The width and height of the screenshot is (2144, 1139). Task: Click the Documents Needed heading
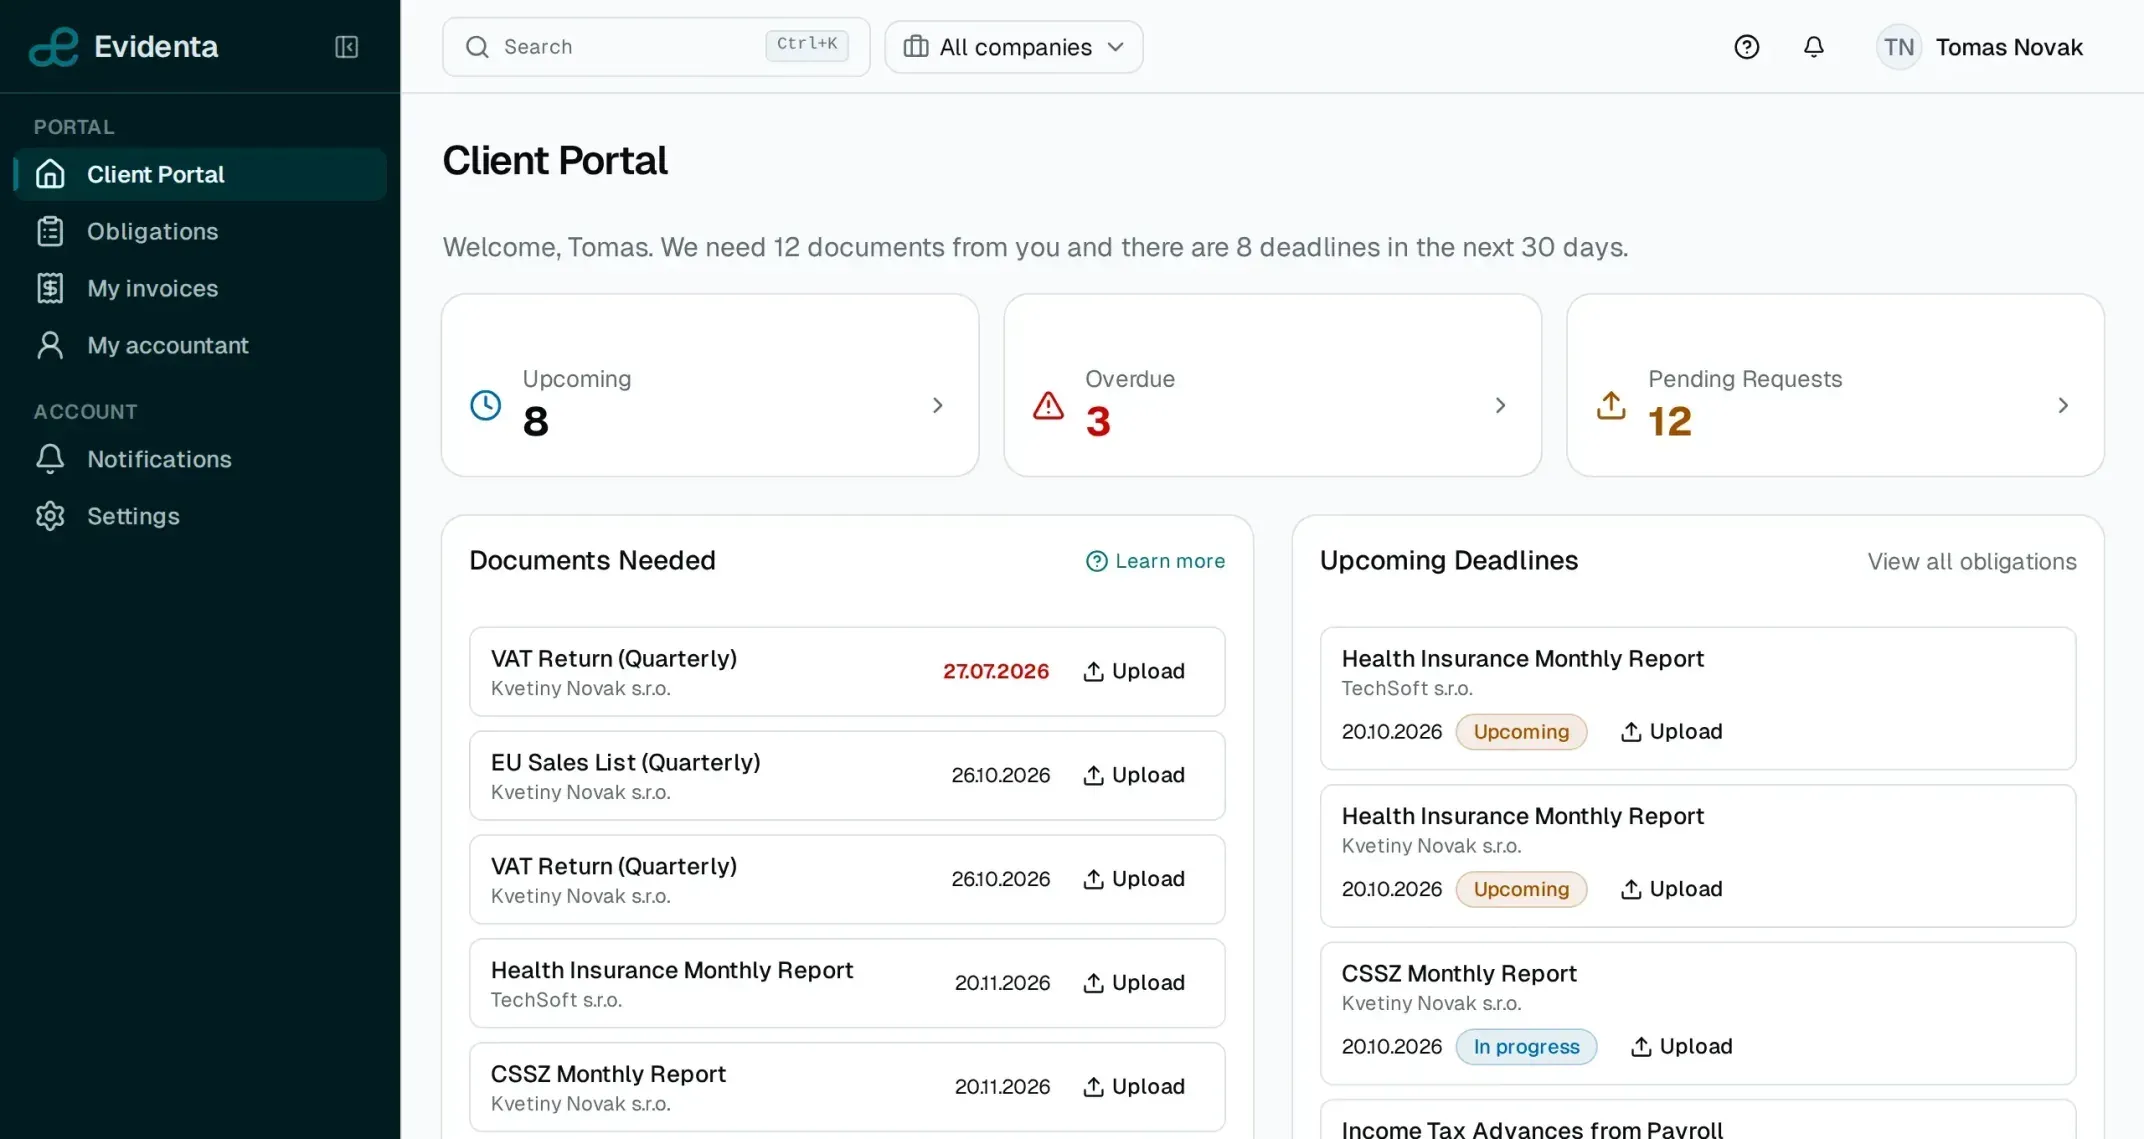coord(592,560)
